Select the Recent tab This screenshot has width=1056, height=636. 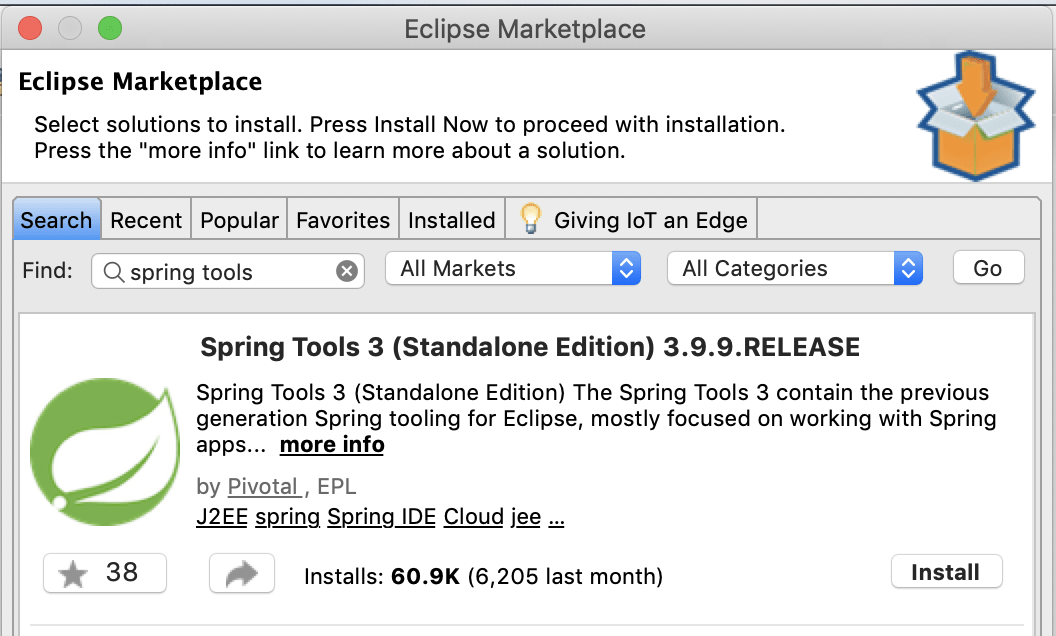pyautogui.click(x=146, y=218)
